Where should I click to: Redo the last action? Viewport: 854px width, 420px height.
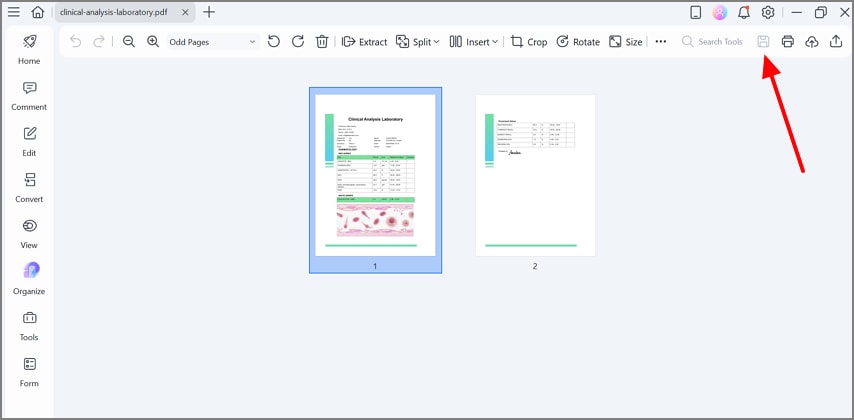coord(99,41)
